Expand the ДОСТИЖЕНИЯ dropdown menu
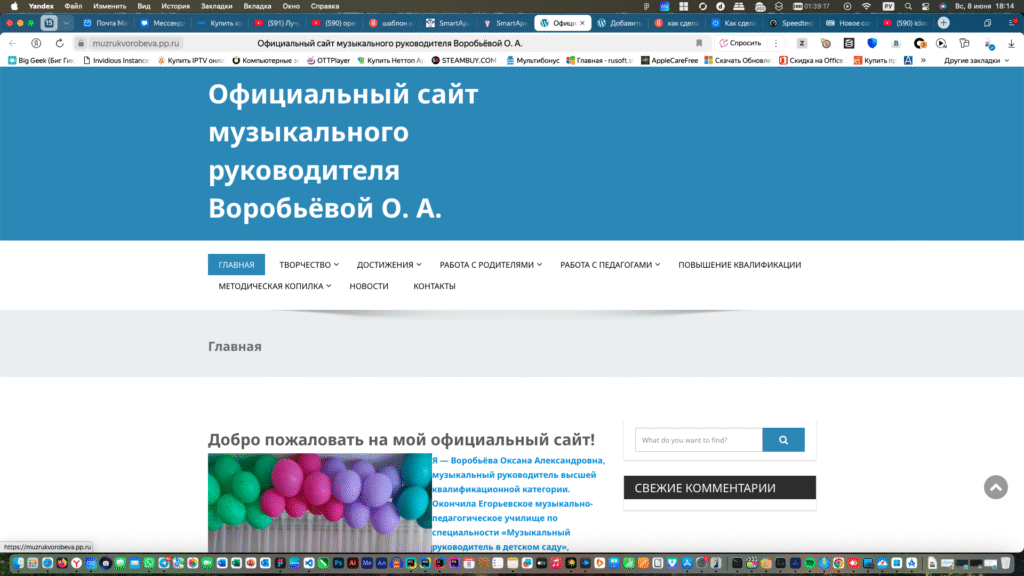 point(389,265)
